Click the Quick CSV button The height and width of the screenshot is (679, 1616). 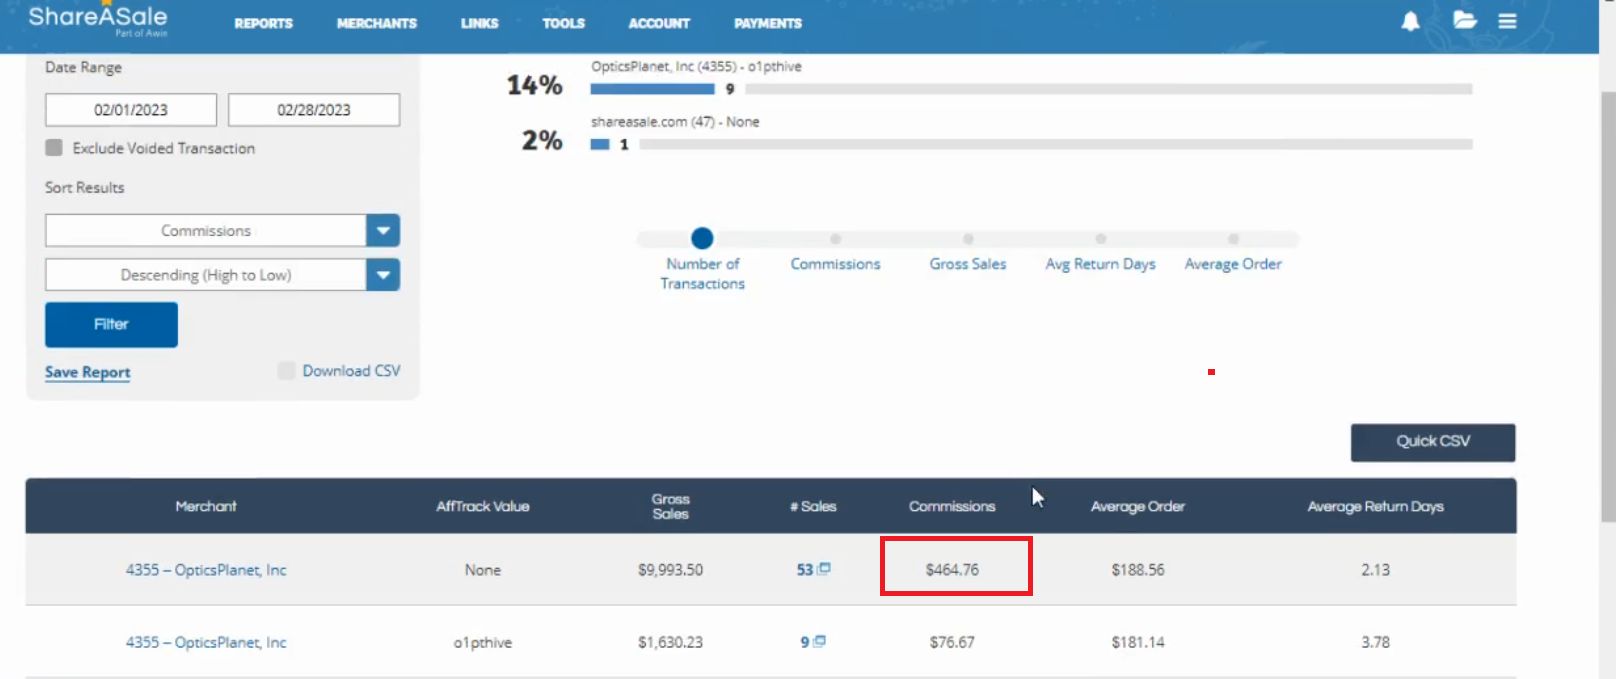tap(1433, 442)
